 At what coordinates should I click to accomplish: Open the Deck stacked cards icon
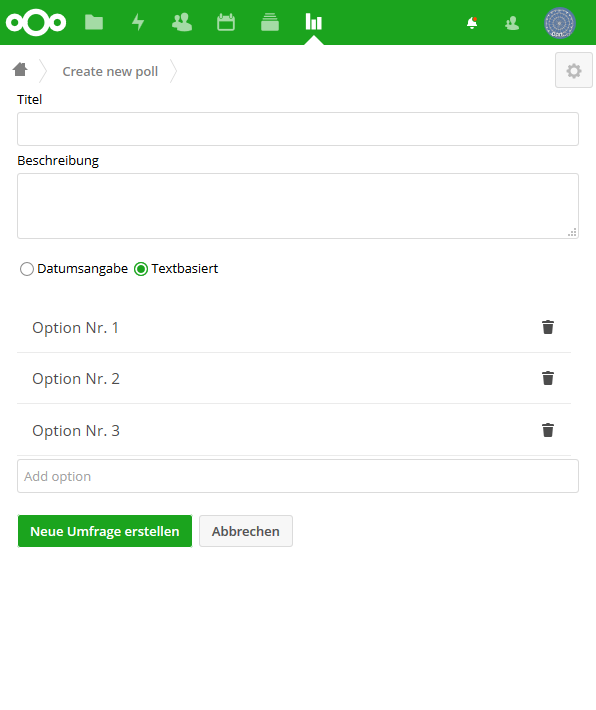click(x=269, y=22)
